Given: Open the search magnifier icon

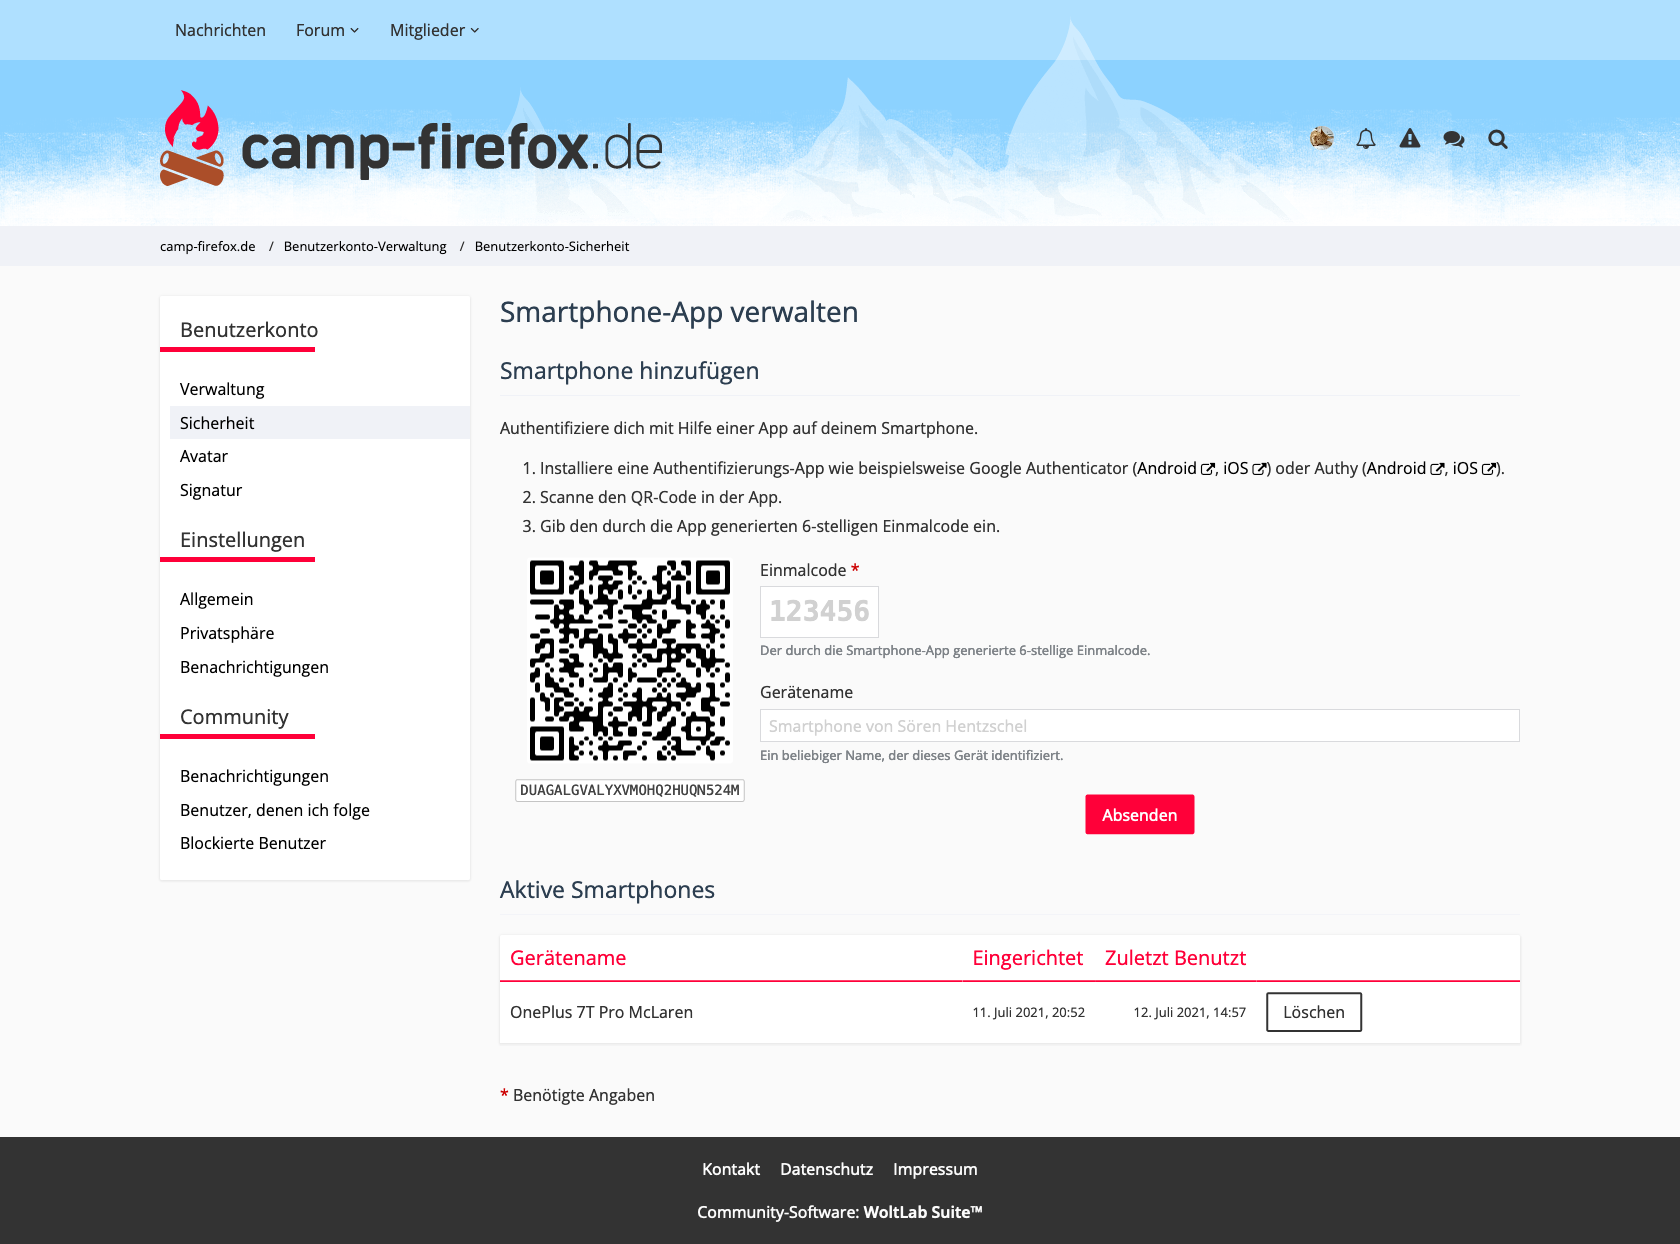Looking at the screenshot, I should coord(1498,139).
